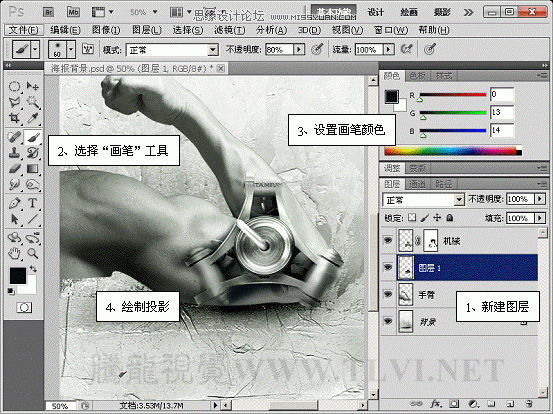Switch workspace to 设计
The height and width of the screenshot is (414, 553).
coord(376,12)
